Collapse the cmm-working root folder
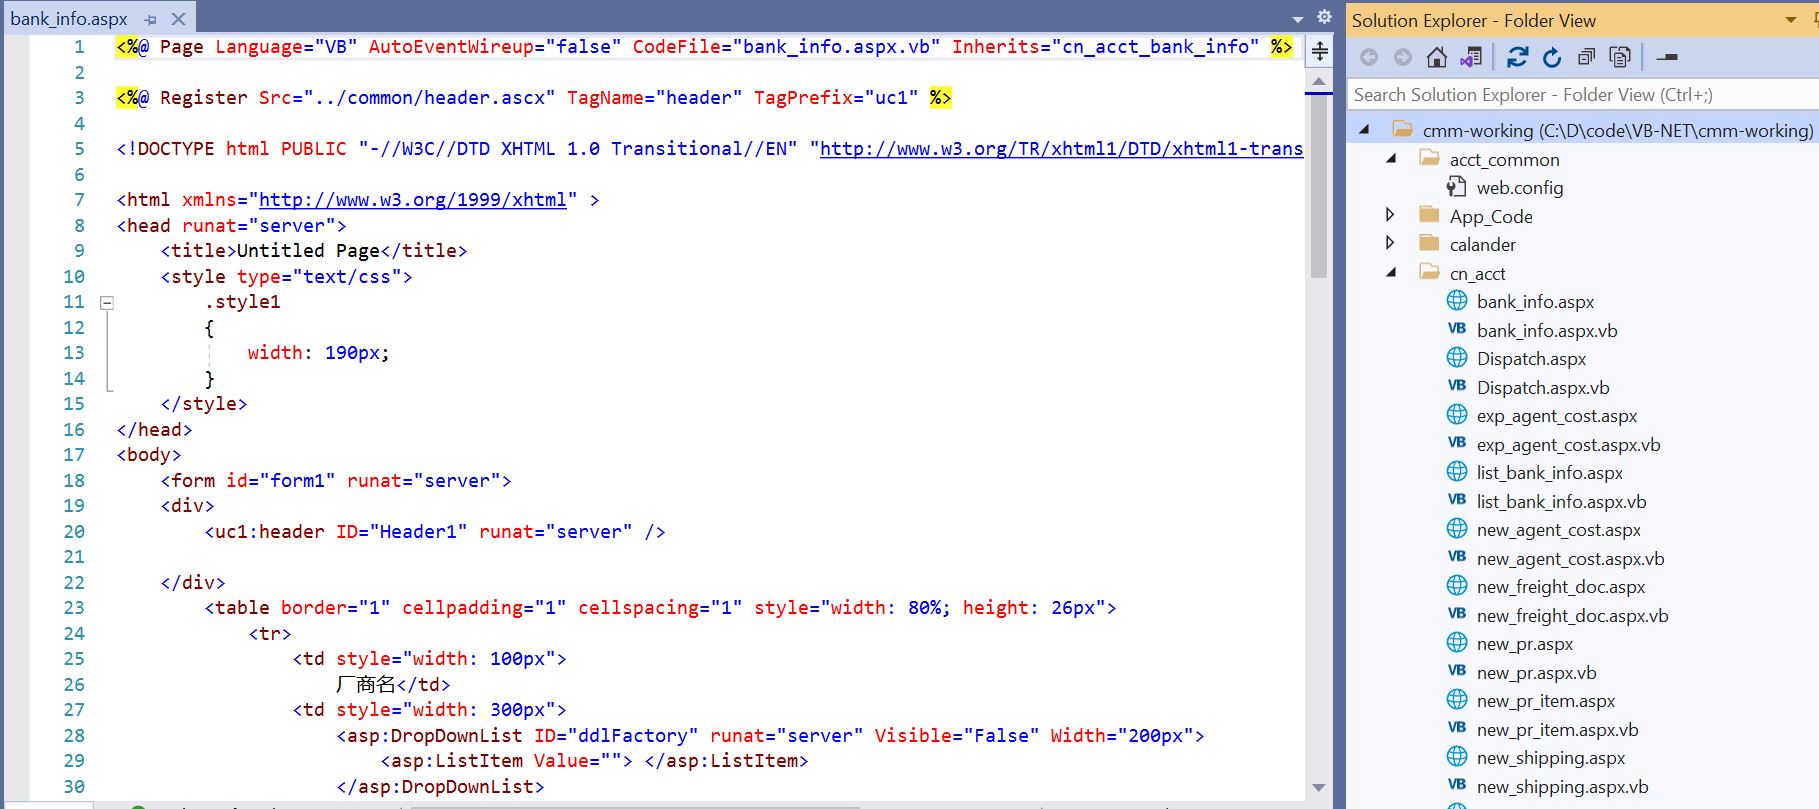Screen dimensions: 1819x809 (x=1364, y=130)
